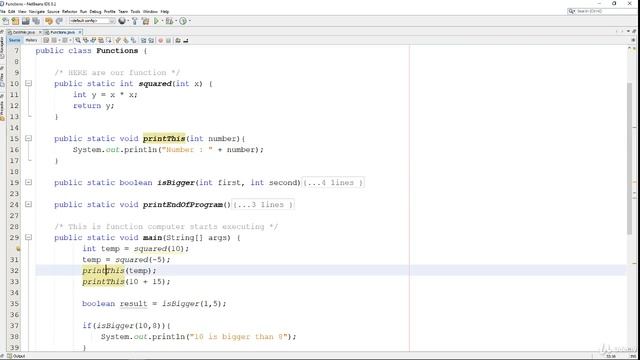This screenshot has width=640, height=360.
Task: Collapse the main method fold
Action: pos(28,237)
